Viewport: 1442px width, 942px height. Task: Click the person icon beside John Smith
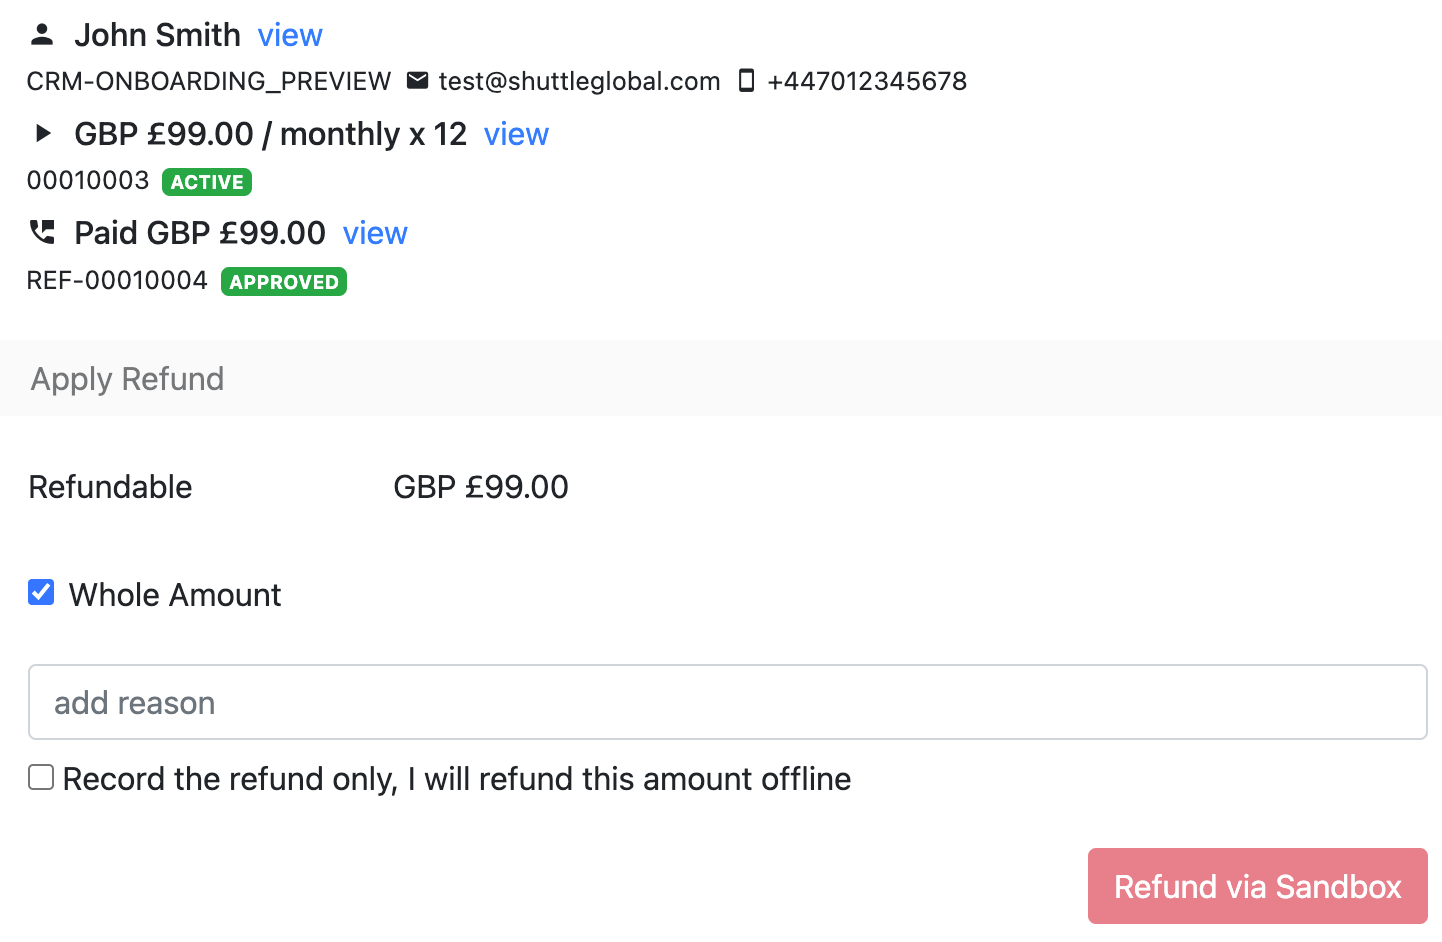40,33
